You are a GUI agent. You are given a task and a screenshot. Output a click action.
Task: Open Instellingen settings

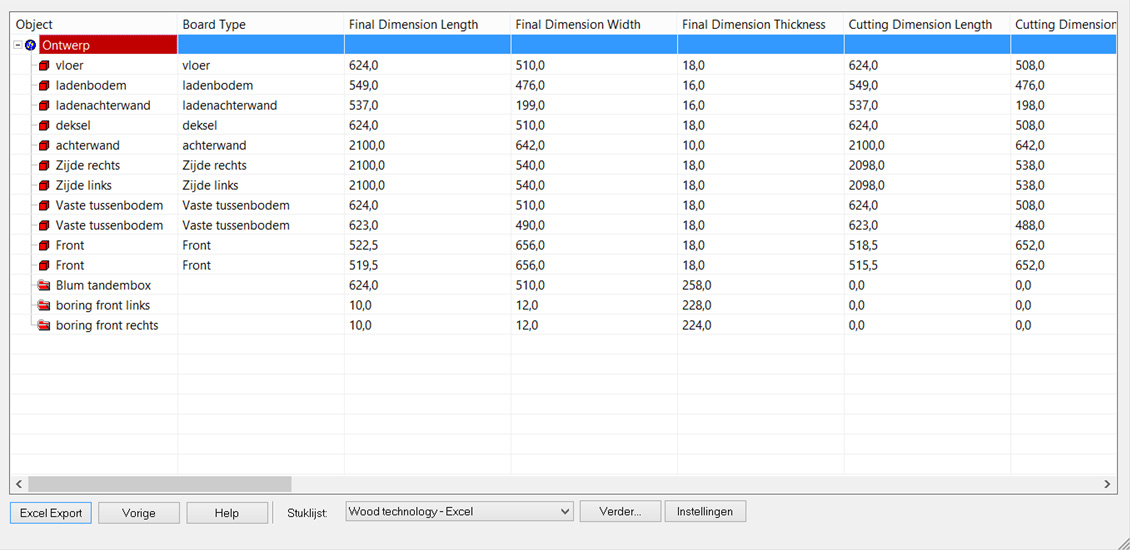tap(705, 512)
